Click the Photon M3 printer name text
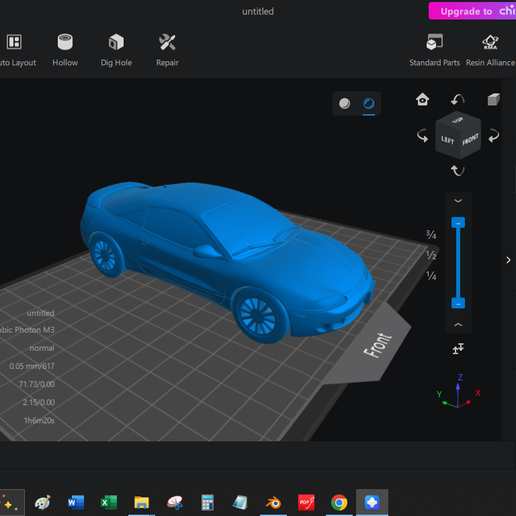The image size is (516, 516). (27, 330)
